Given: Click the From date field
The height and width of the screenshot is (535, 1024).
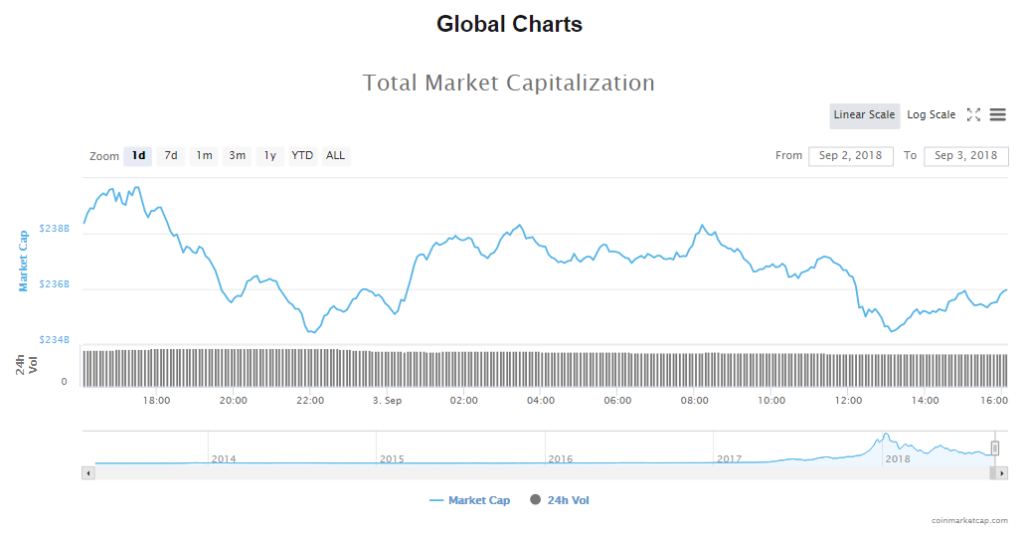Looking at the screenshot, I should coord(850,156).
